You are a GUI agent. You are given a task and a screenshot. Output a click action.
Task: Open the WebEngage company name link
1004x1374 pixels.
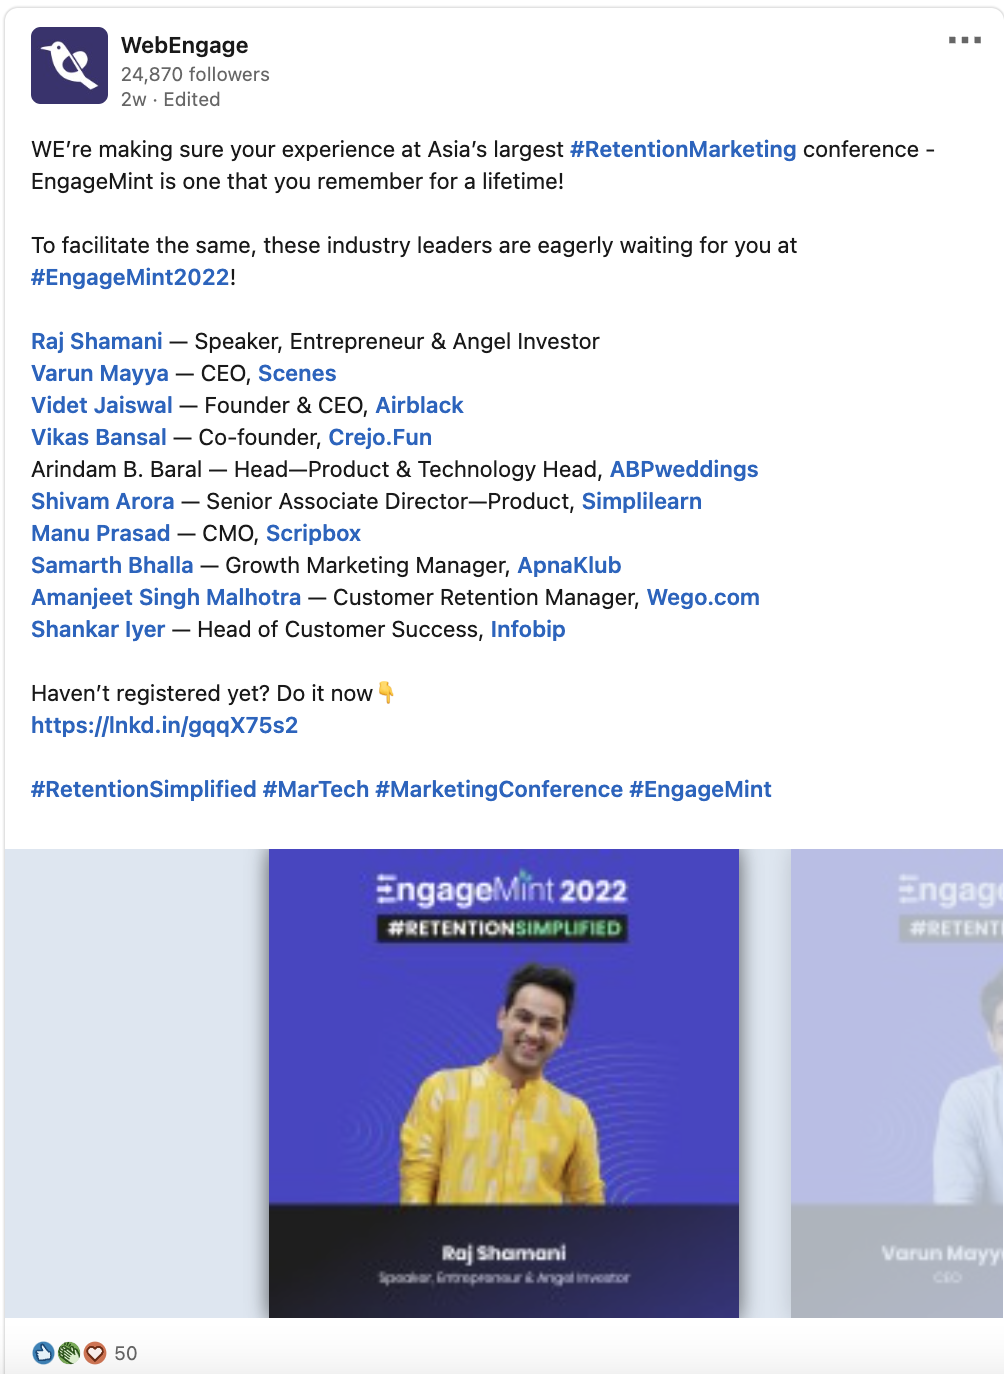pos(184,45)
